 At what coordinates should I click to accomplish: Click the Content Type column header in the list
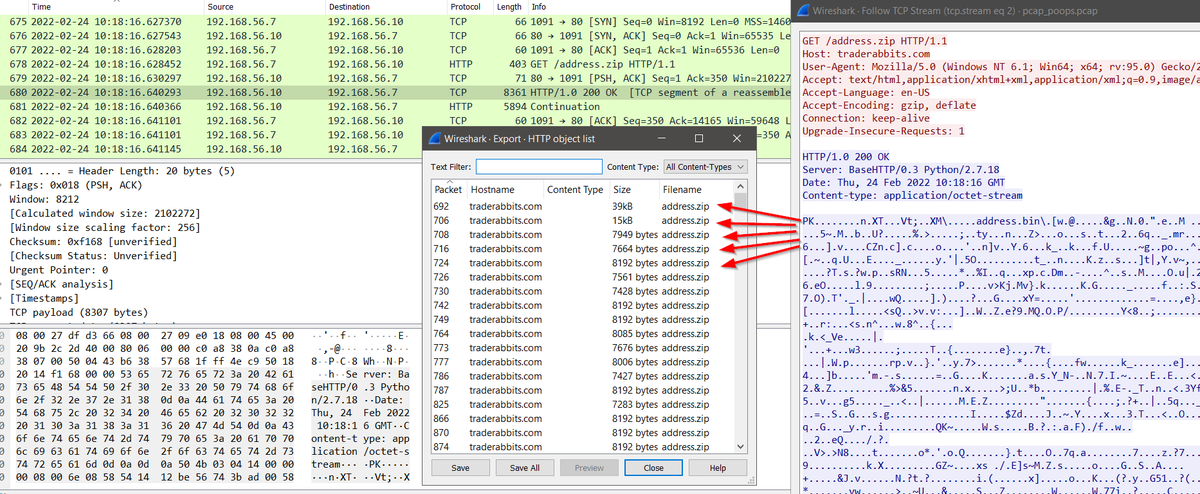(x=575, y=189)
